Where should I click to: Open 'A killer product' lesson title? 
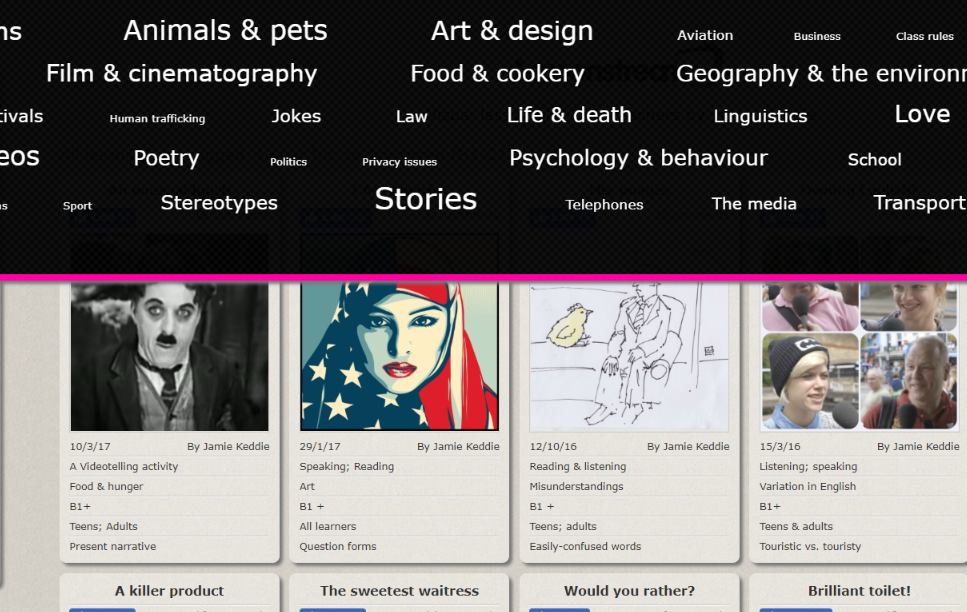169,591
